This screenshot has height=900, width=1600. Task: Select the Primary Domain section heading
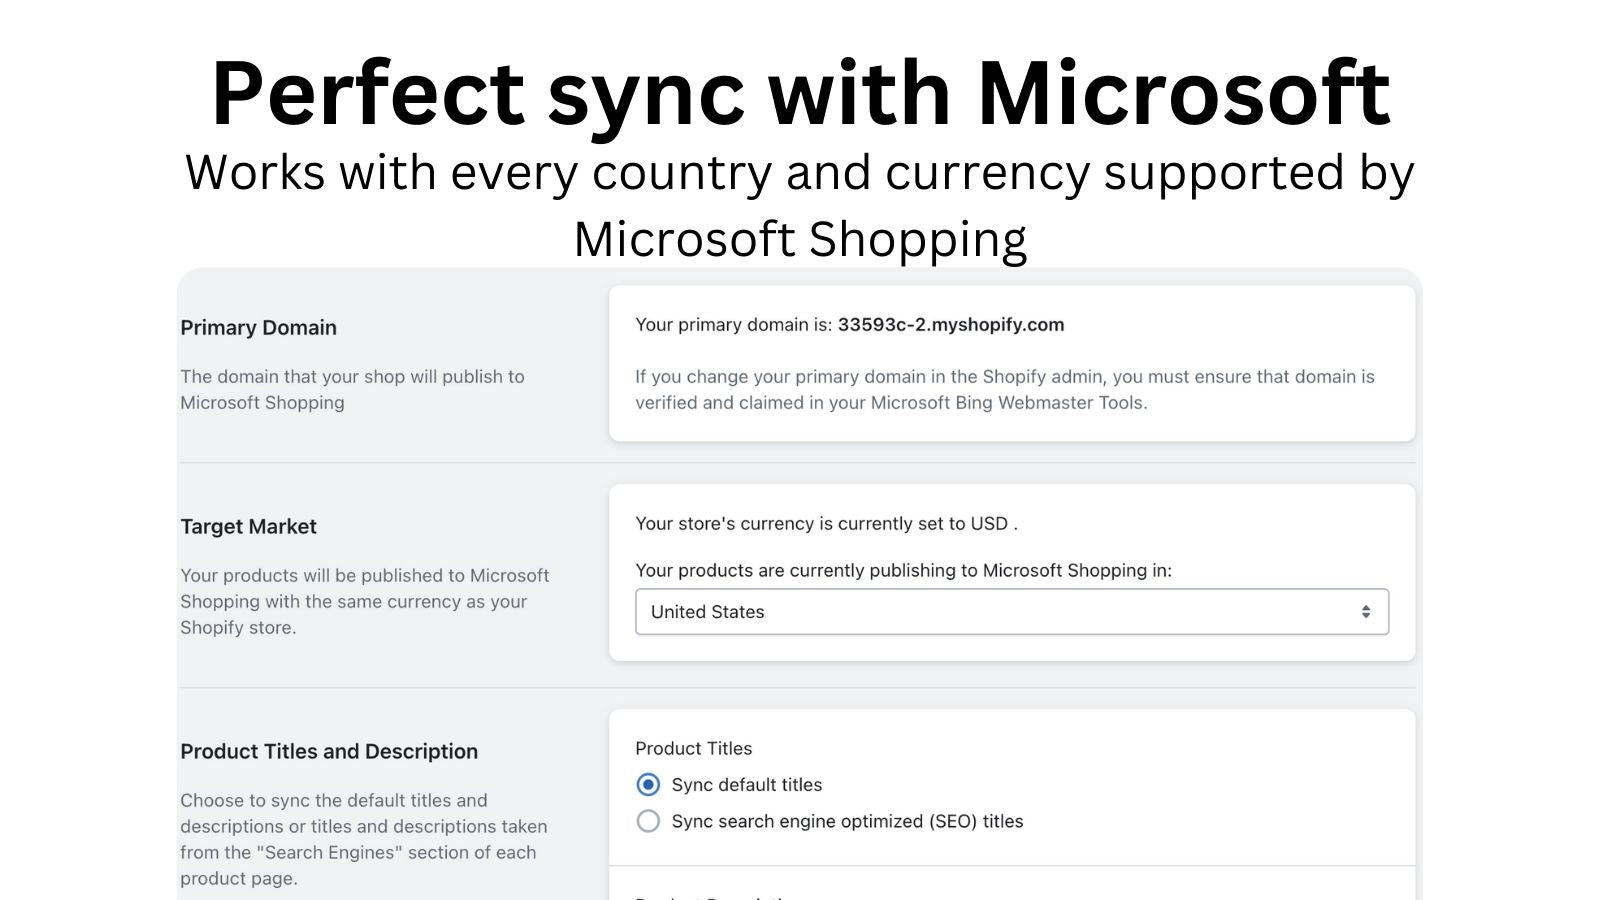258,327
